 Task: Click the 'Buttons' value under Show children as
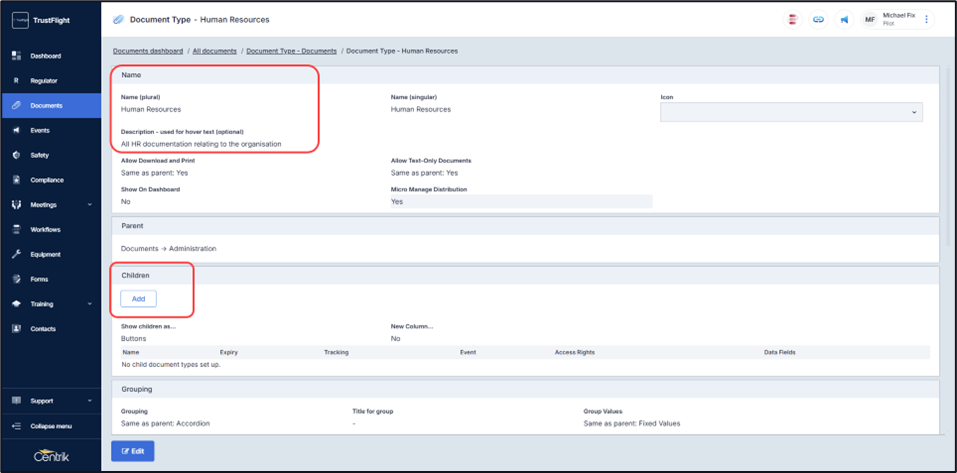134,338
